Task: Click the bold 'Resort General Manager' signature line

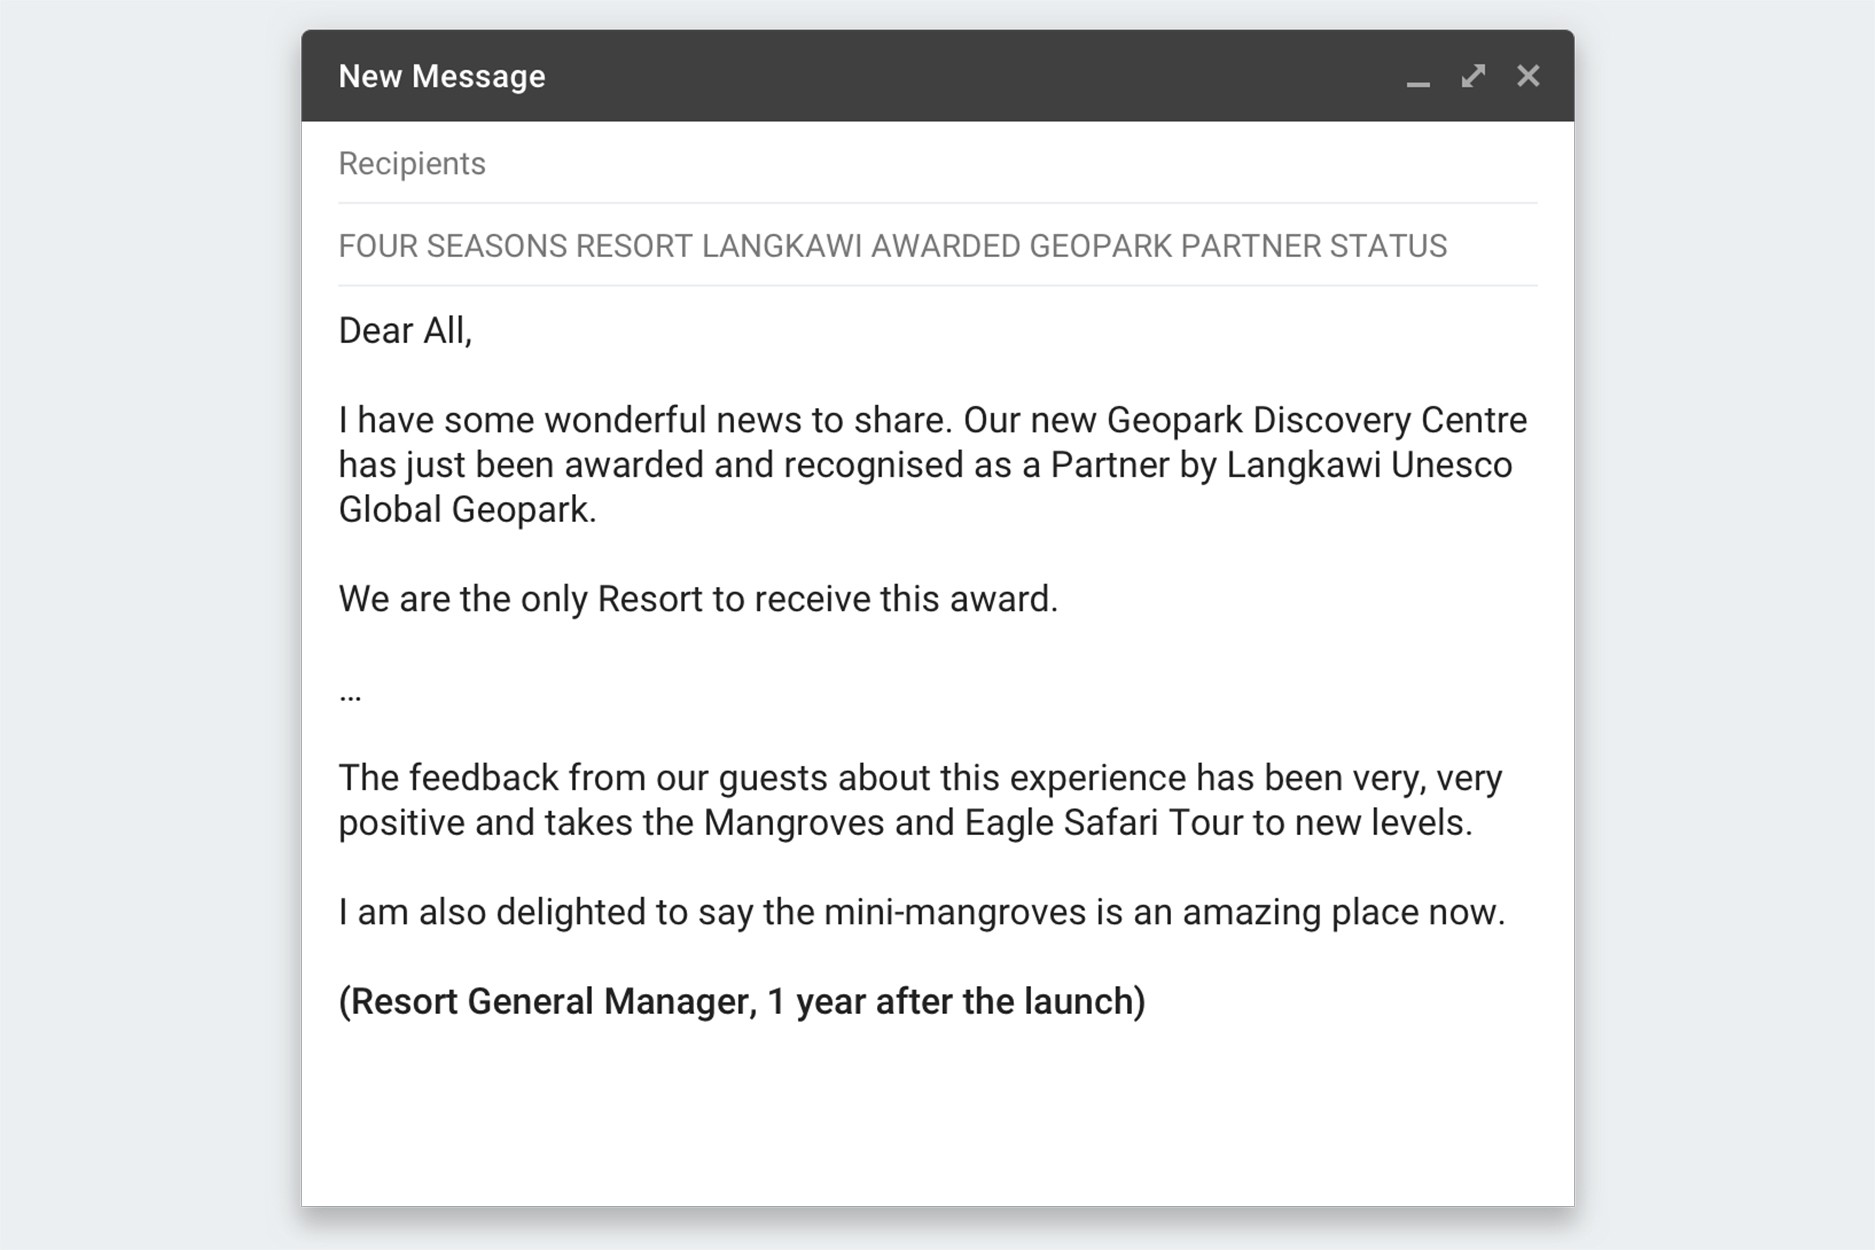Action: pyautogui.click(x=741, y=1002)
